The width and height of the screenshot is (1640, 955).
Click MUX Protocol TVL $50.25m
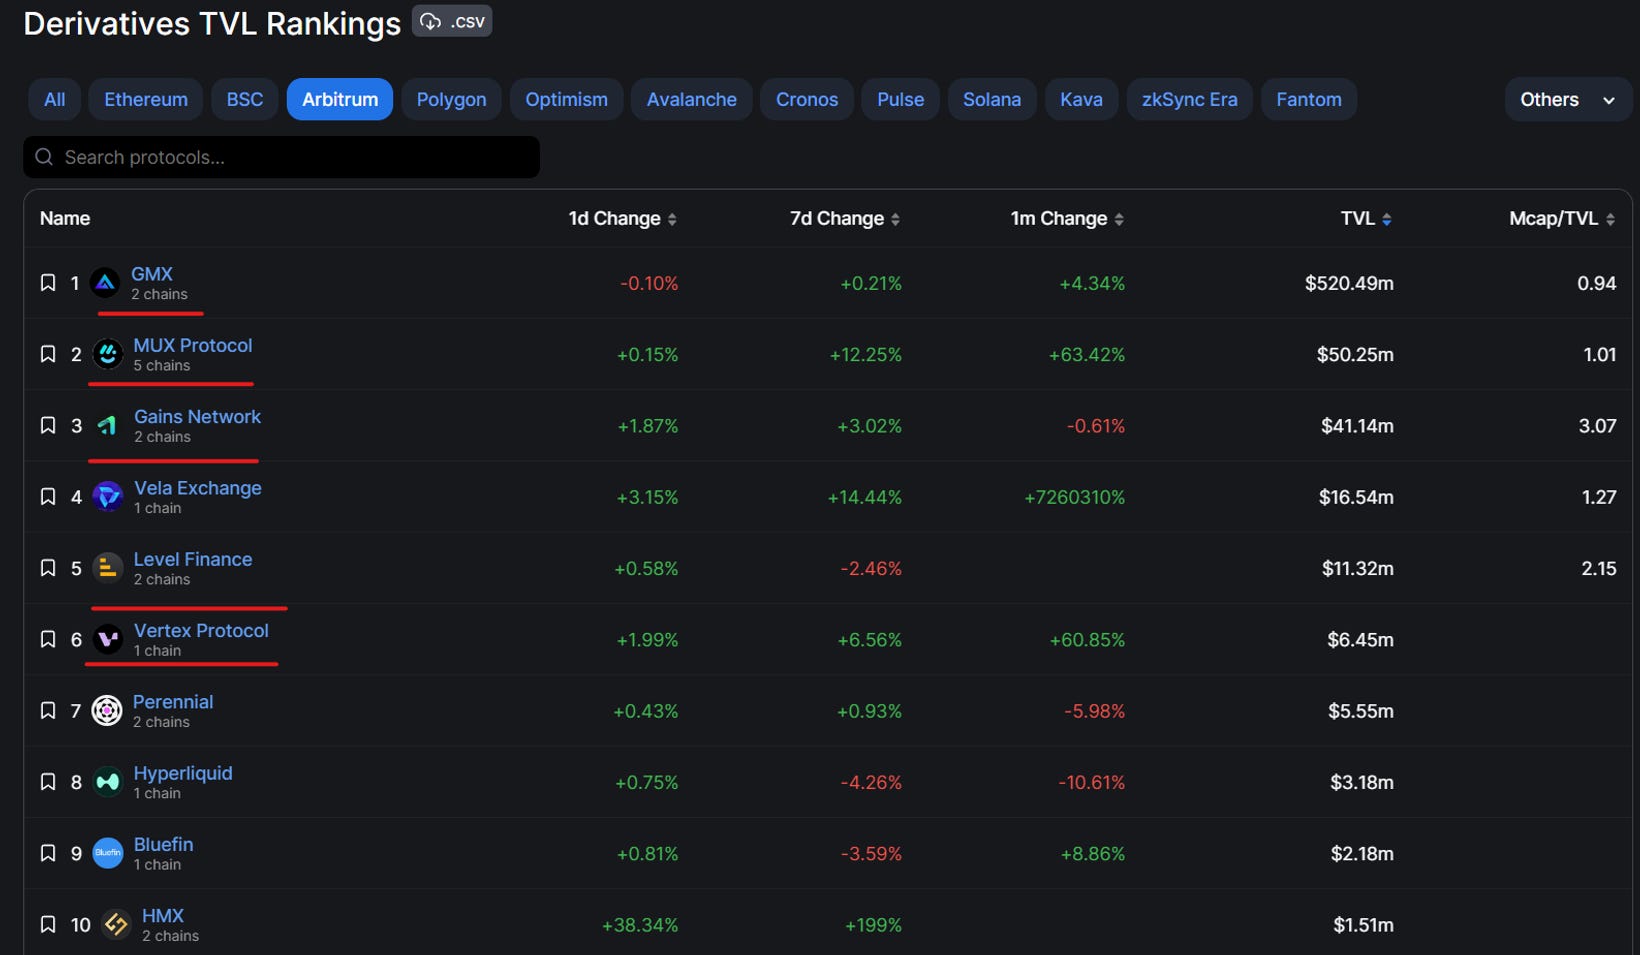[x=1355, y=354]
